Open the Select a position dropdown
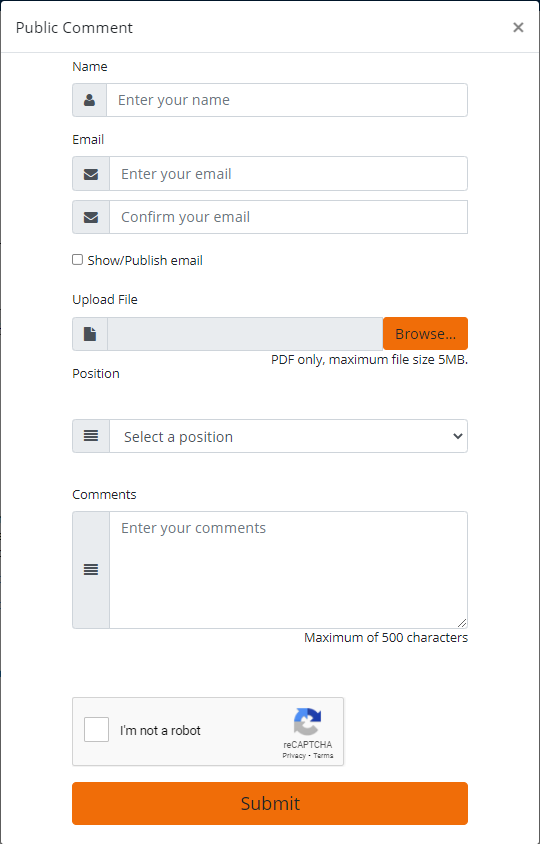The image size is (540, 844). point(289,436)
